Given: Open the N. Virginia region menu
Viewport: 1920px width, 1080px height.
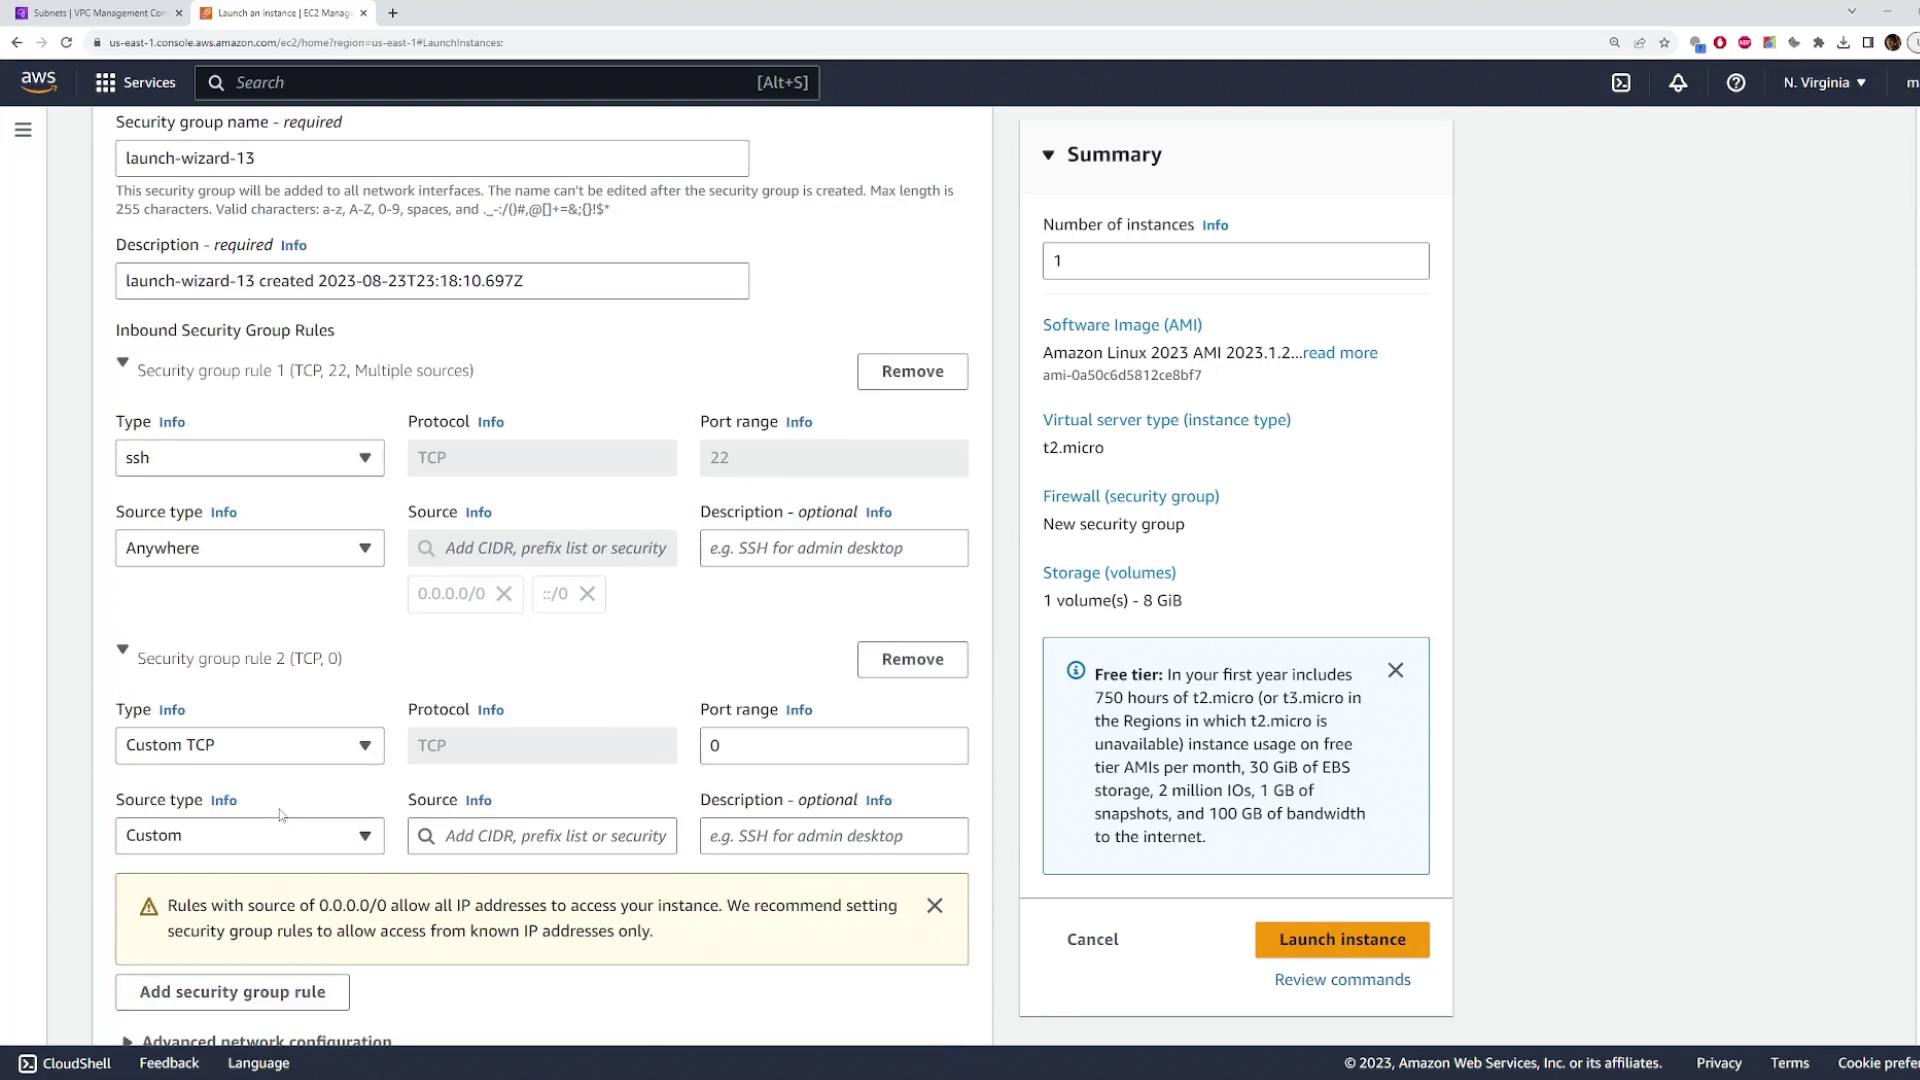Looking at the screenshot, I should (1824, 83).
